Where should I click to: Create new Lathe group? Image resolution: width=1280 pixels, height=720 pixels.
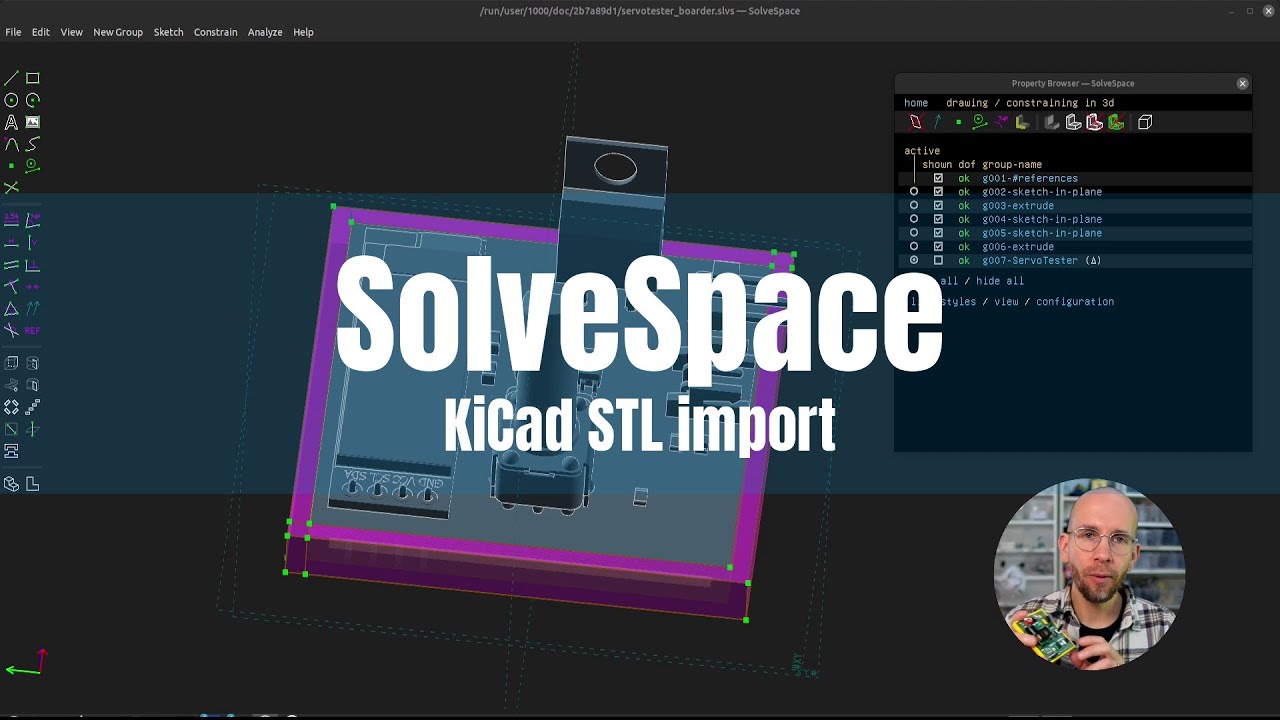(x=33, y=363)
